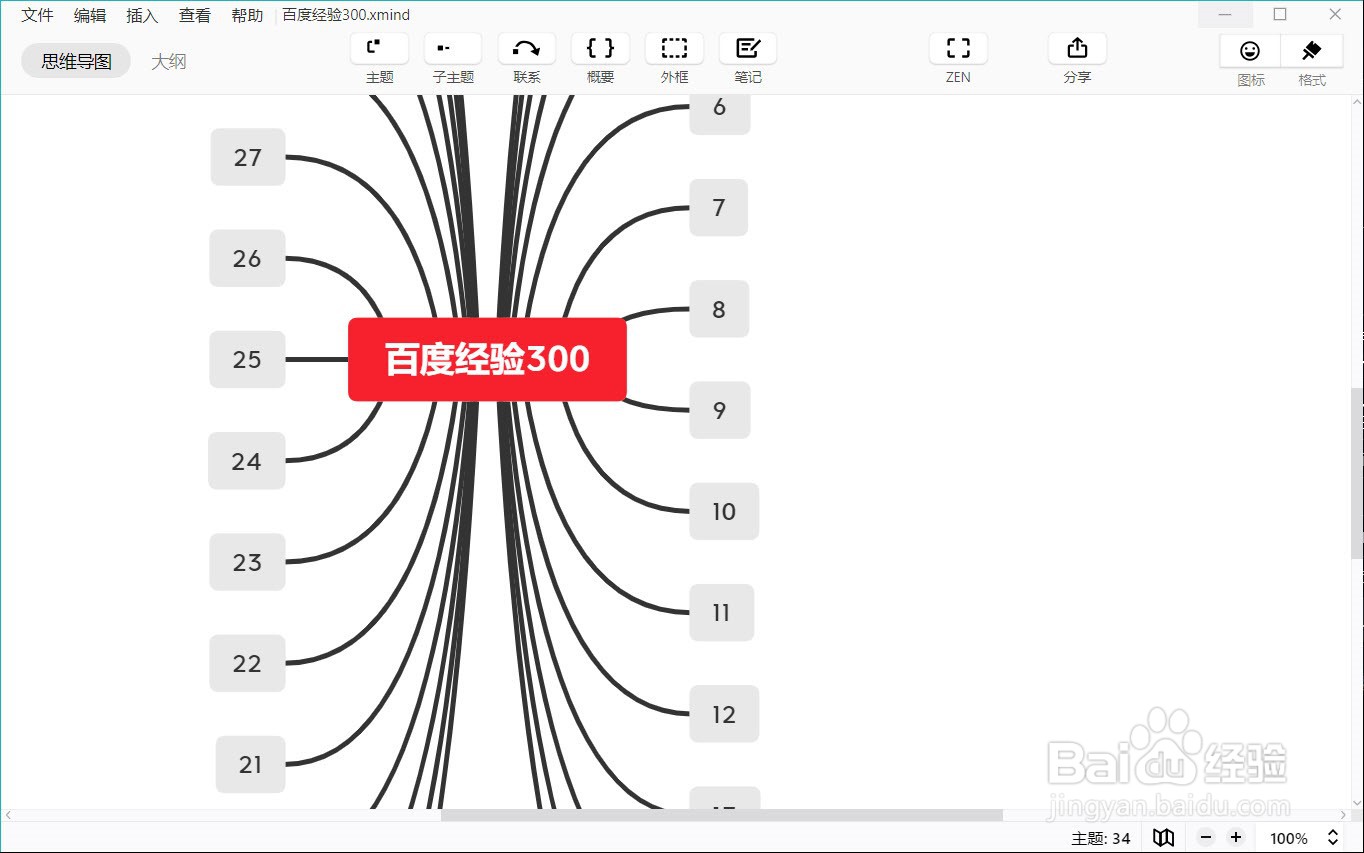Maximize the XMind window
Viewport: 1364px width, 853px height.
point(1280,14)
